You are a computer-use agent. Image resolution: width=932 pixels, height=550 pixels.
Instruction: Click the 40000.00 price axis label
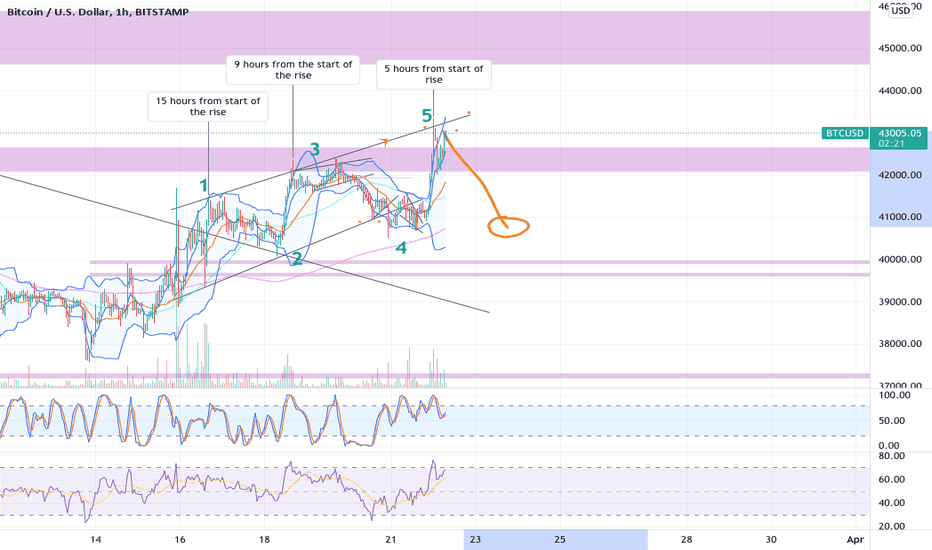coord(900,259)
